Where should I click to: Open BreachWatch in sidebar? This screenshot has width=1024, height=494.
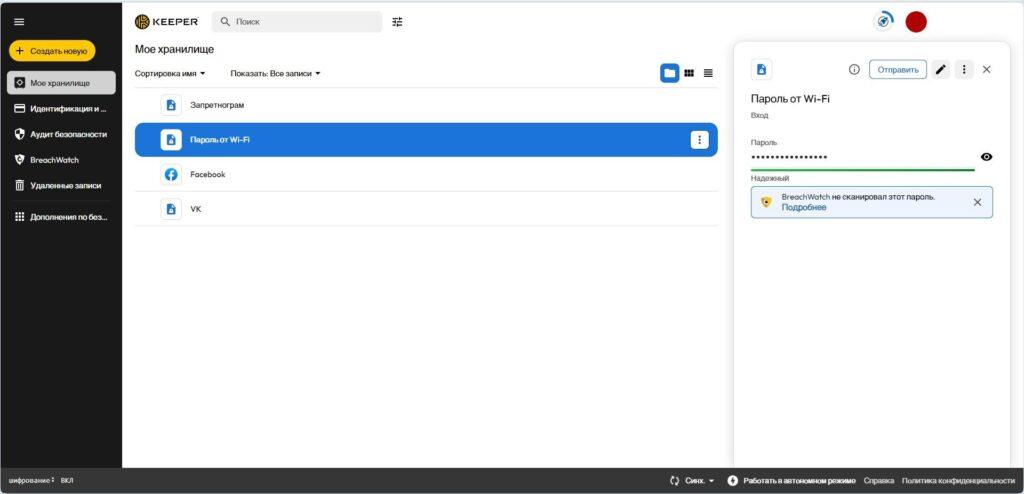(61, 159)
